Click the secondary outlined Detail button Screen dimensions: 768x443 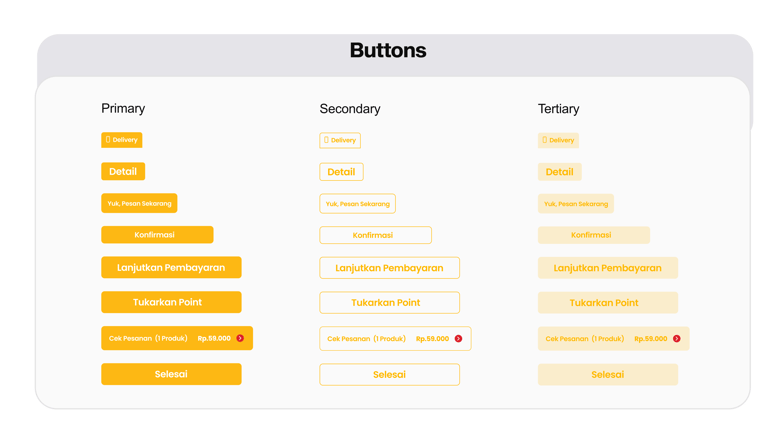click(x=341, y=172)
